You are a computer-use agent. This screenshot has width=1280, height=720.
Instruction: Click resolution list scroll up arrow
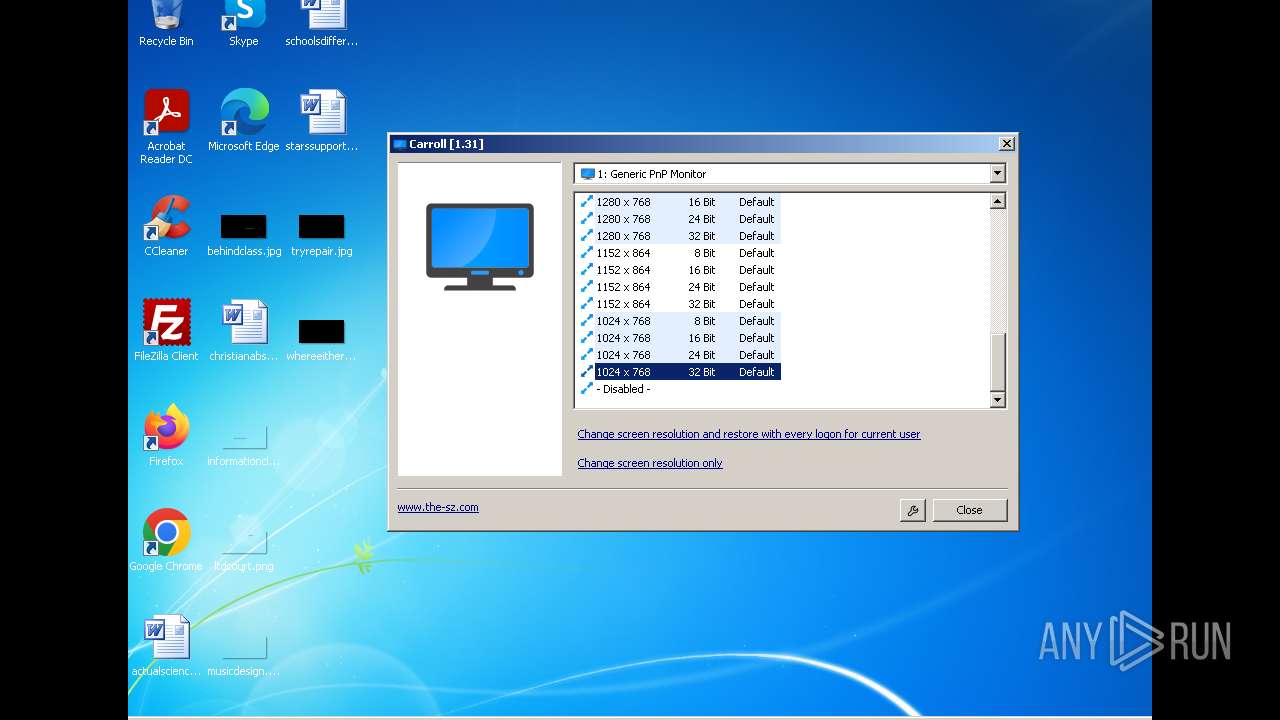click(x=997, y=201)
